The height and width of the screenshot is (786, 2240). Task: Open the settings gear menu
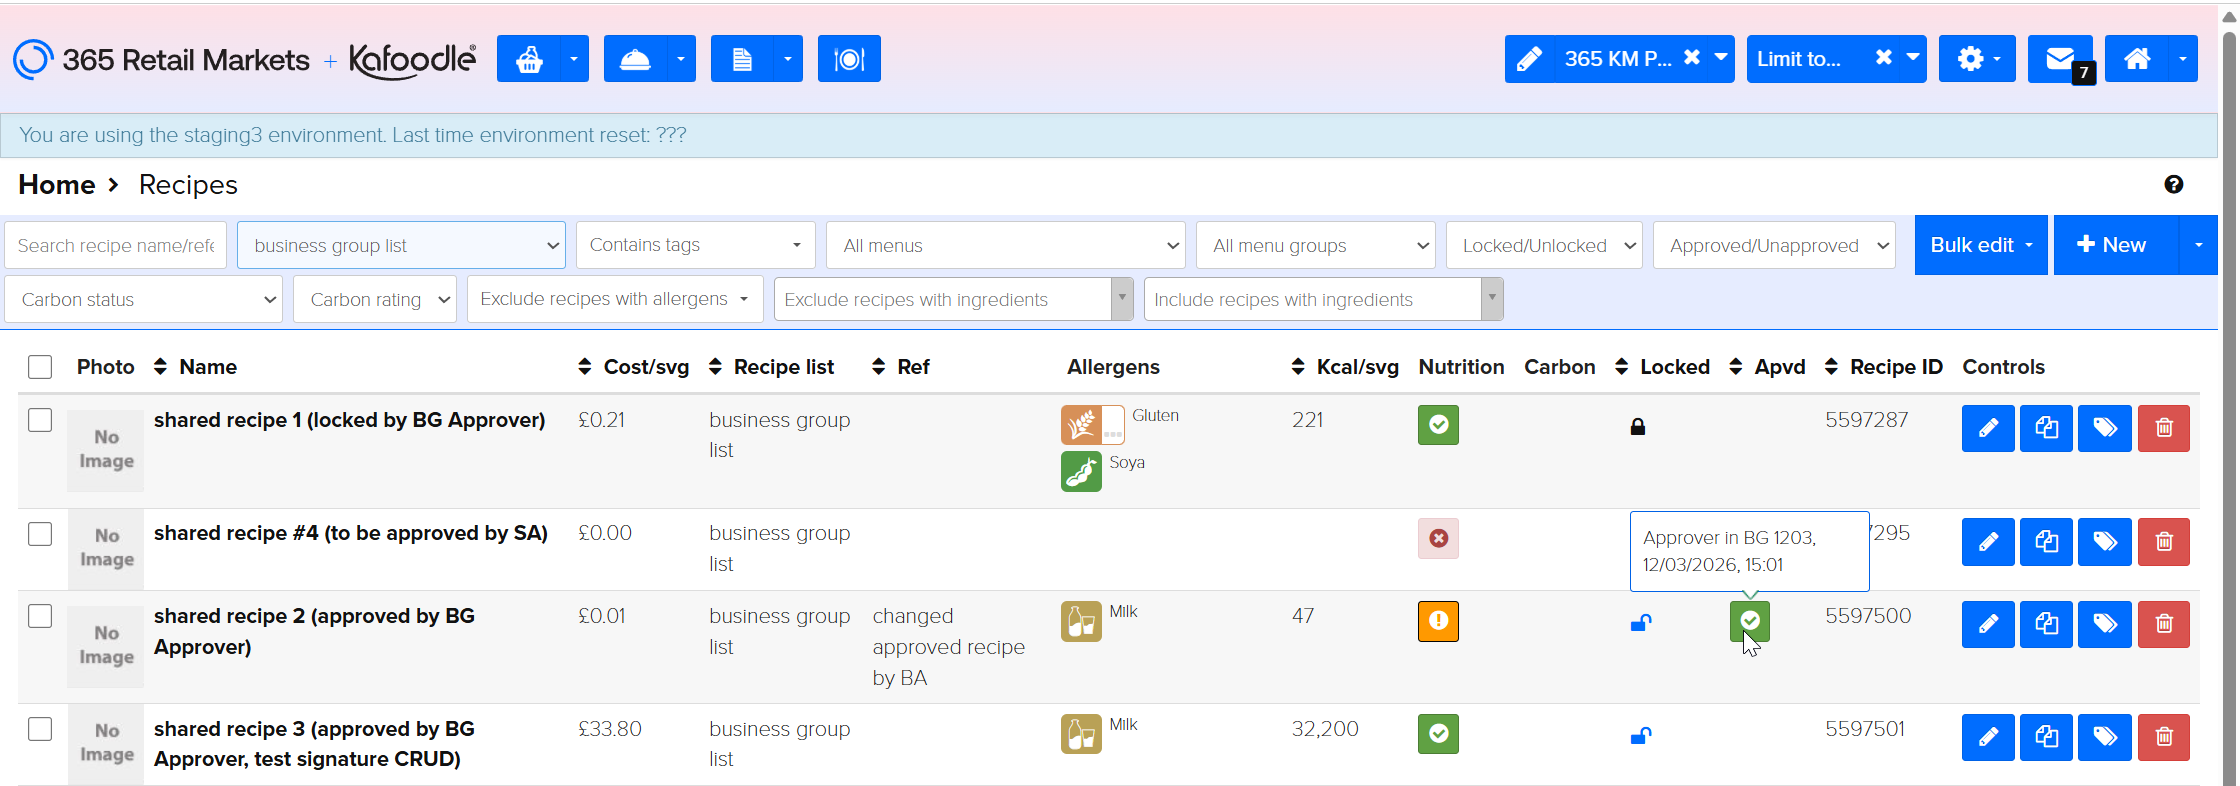(1977, 59)
